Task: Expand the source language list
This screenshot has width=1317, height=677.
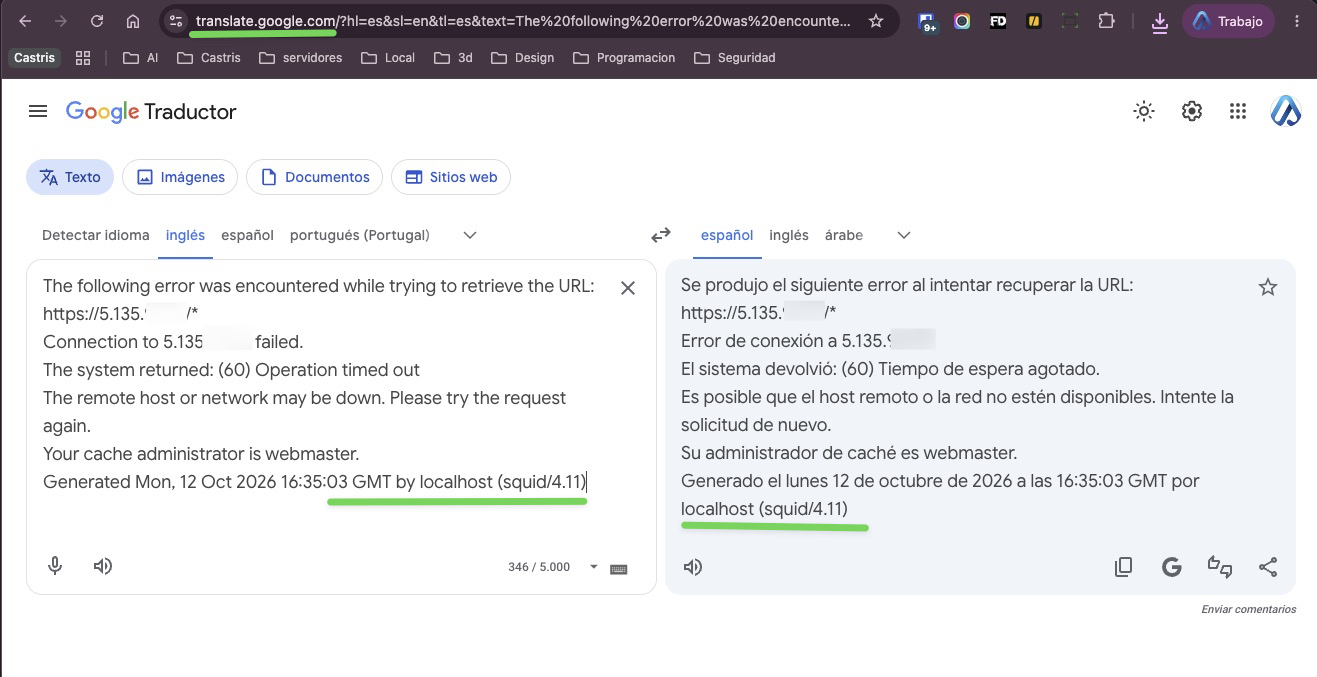Action: coord(470,236)
